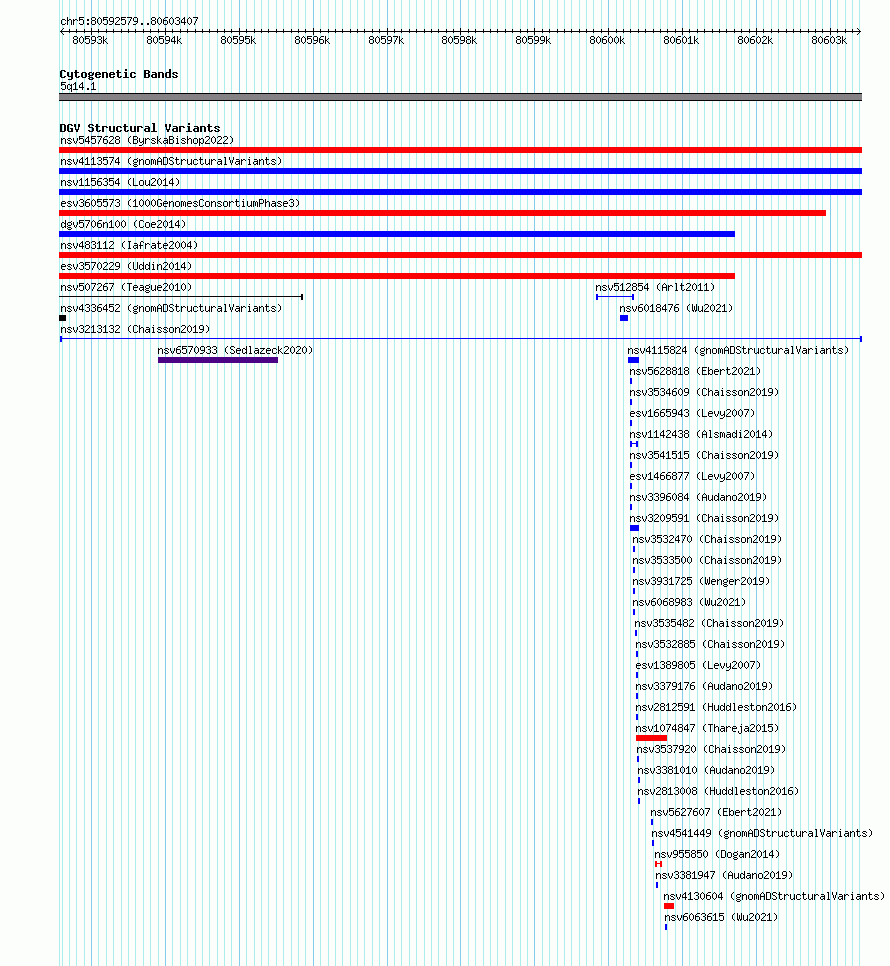Select nsv3213132 (Chaisson2019) label
This screenshot has height=966, width=890.
pyautogui.click(x=135, y=329)
